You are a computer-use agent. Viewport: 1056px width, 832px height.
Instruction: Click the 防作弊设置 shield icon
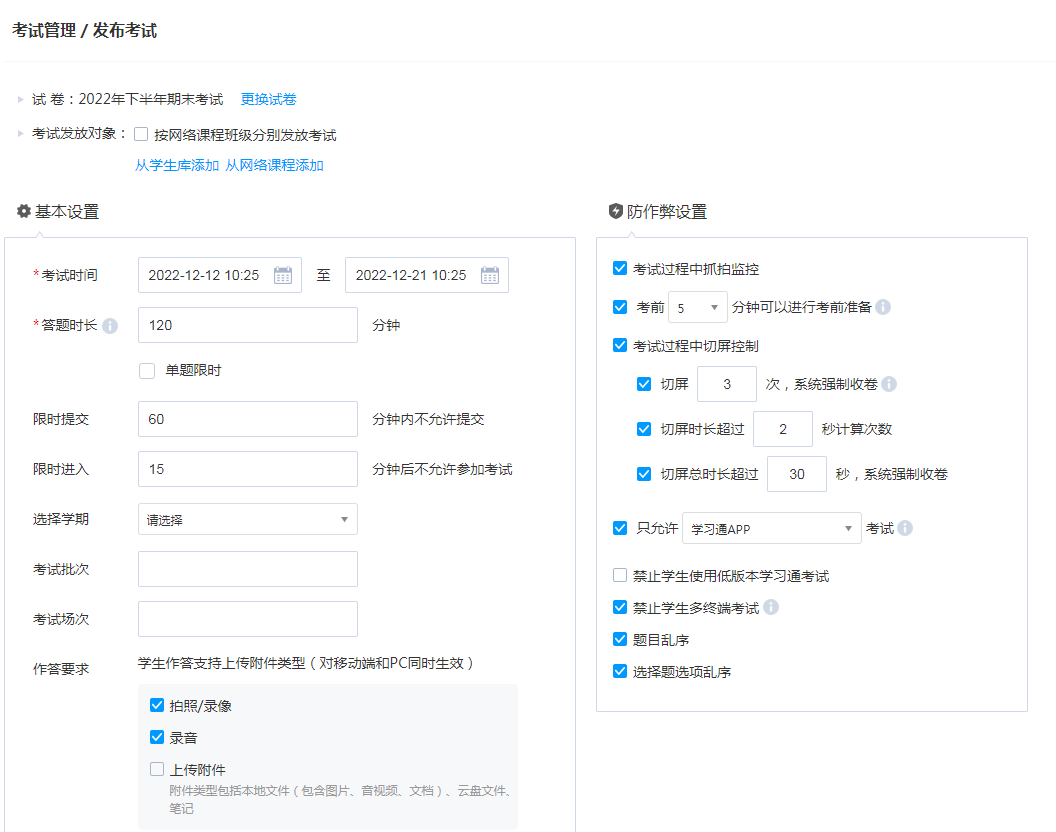[x=616, y=212]
